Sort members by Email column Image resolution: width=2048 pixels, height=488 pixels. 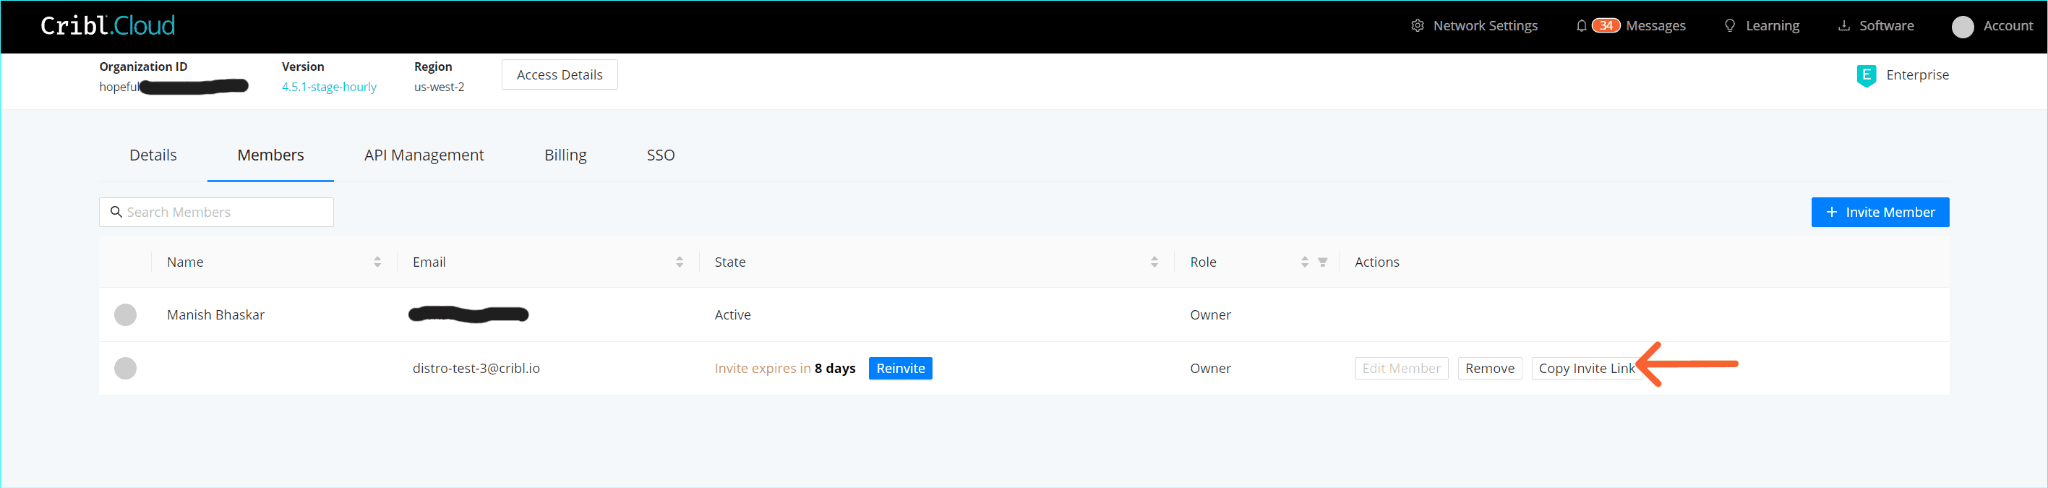679,262
